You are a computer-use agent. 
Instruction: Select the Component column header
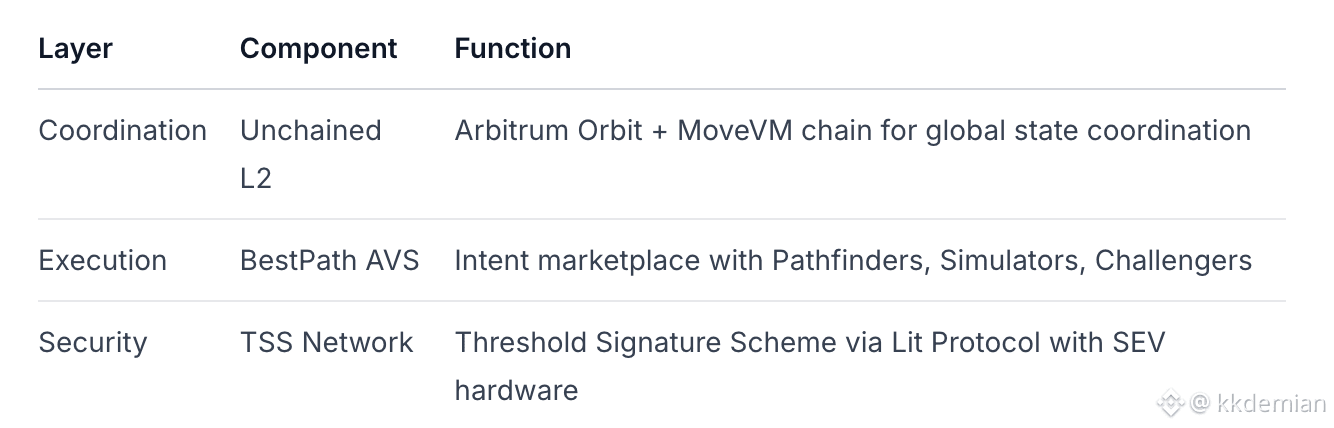(x=318, y=48)
